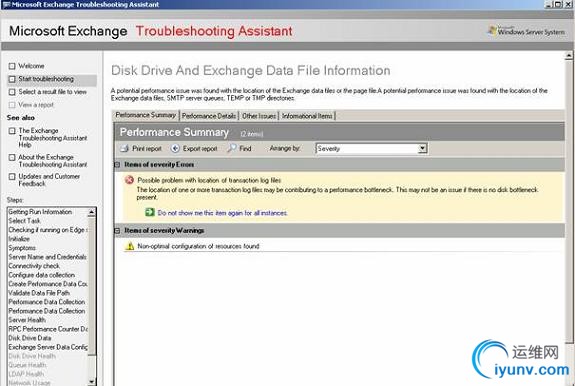This screenshot has height=386, width=575.
Task: Click the red error icon for transaction log
Action: 129,180
